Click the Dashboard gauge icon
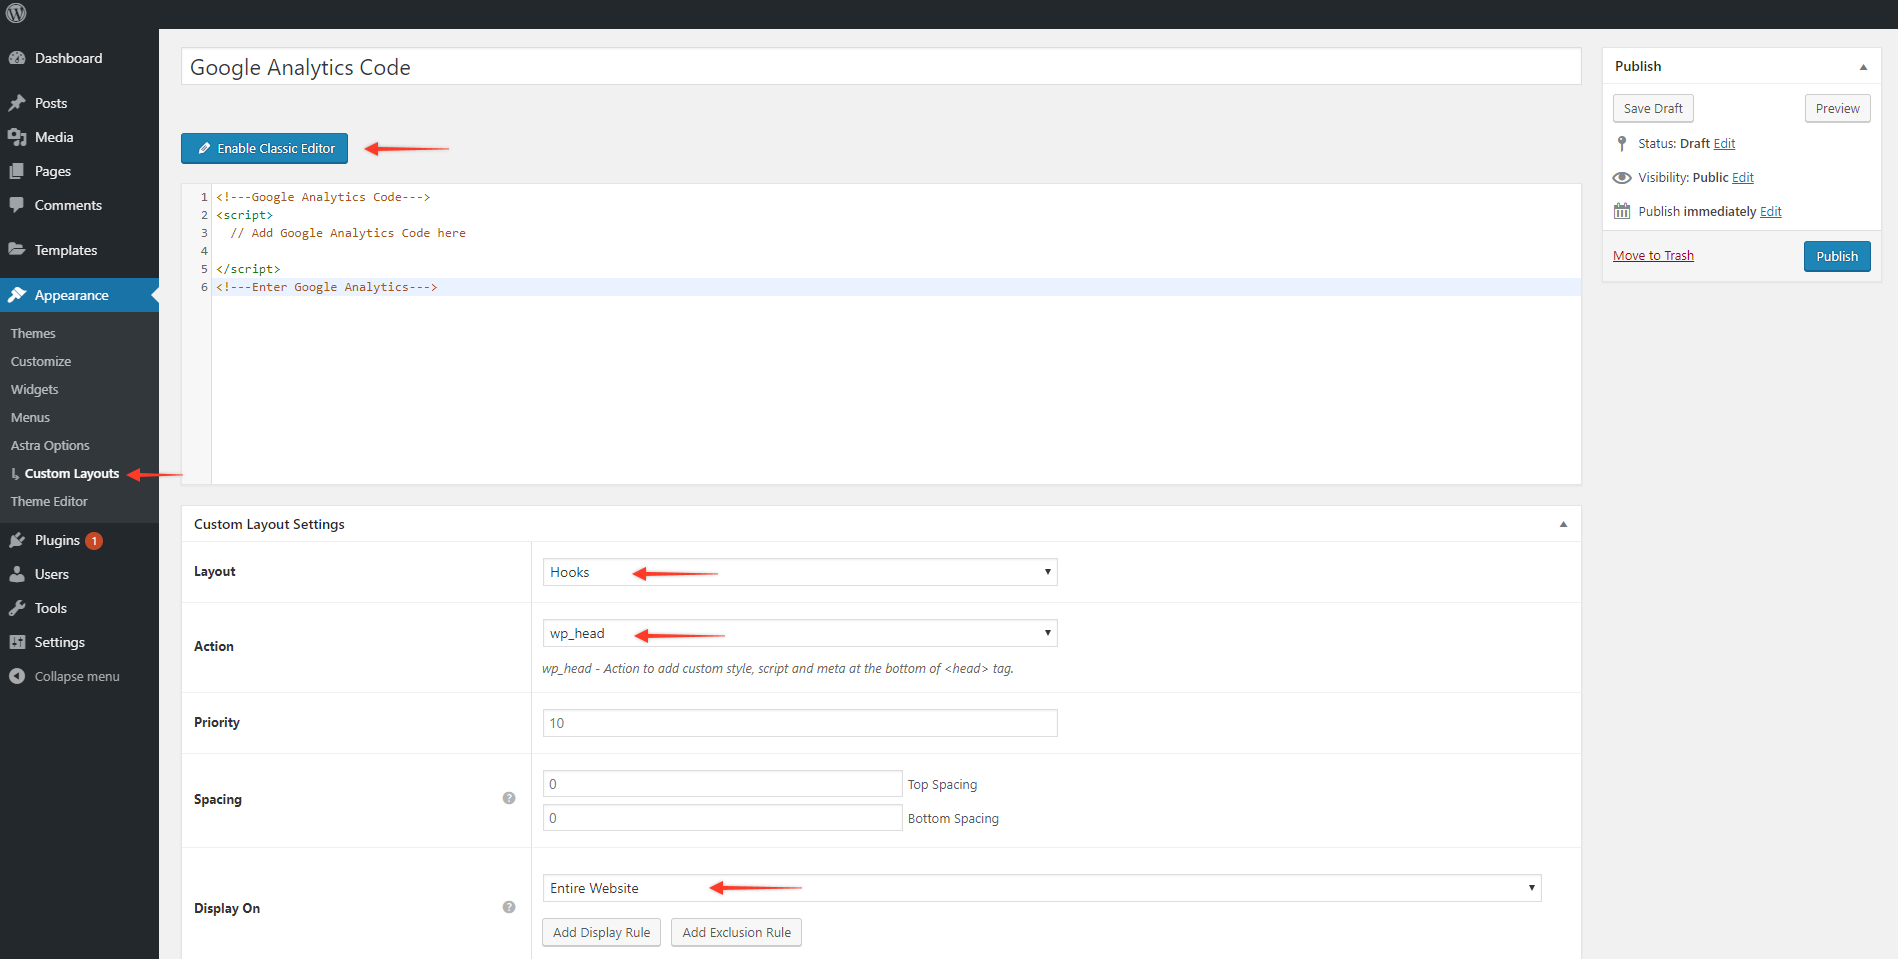 click(x=17, y=58)
